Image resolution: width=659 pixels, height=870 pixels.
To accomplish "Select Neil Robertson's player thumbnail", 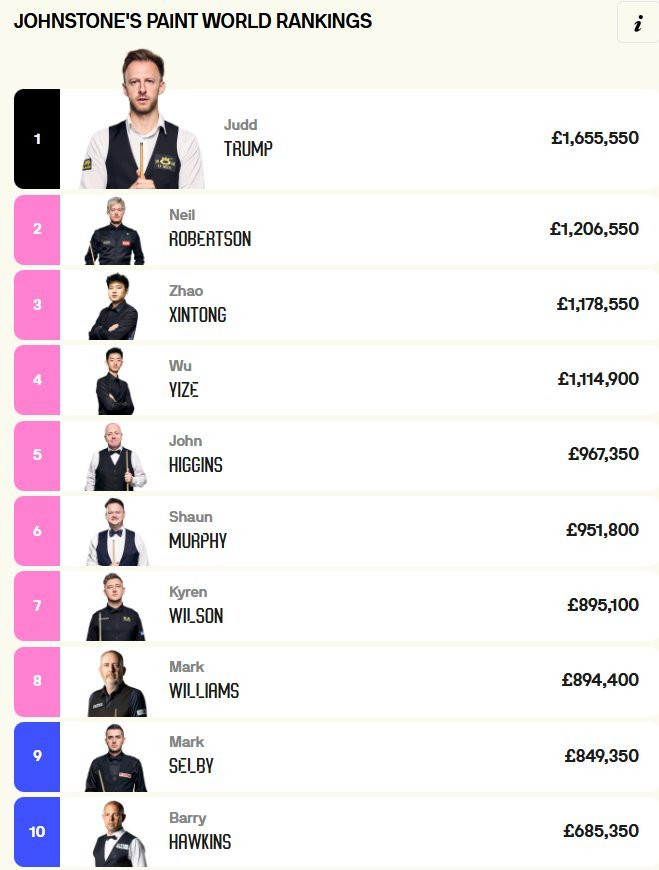I will (115, 230).
